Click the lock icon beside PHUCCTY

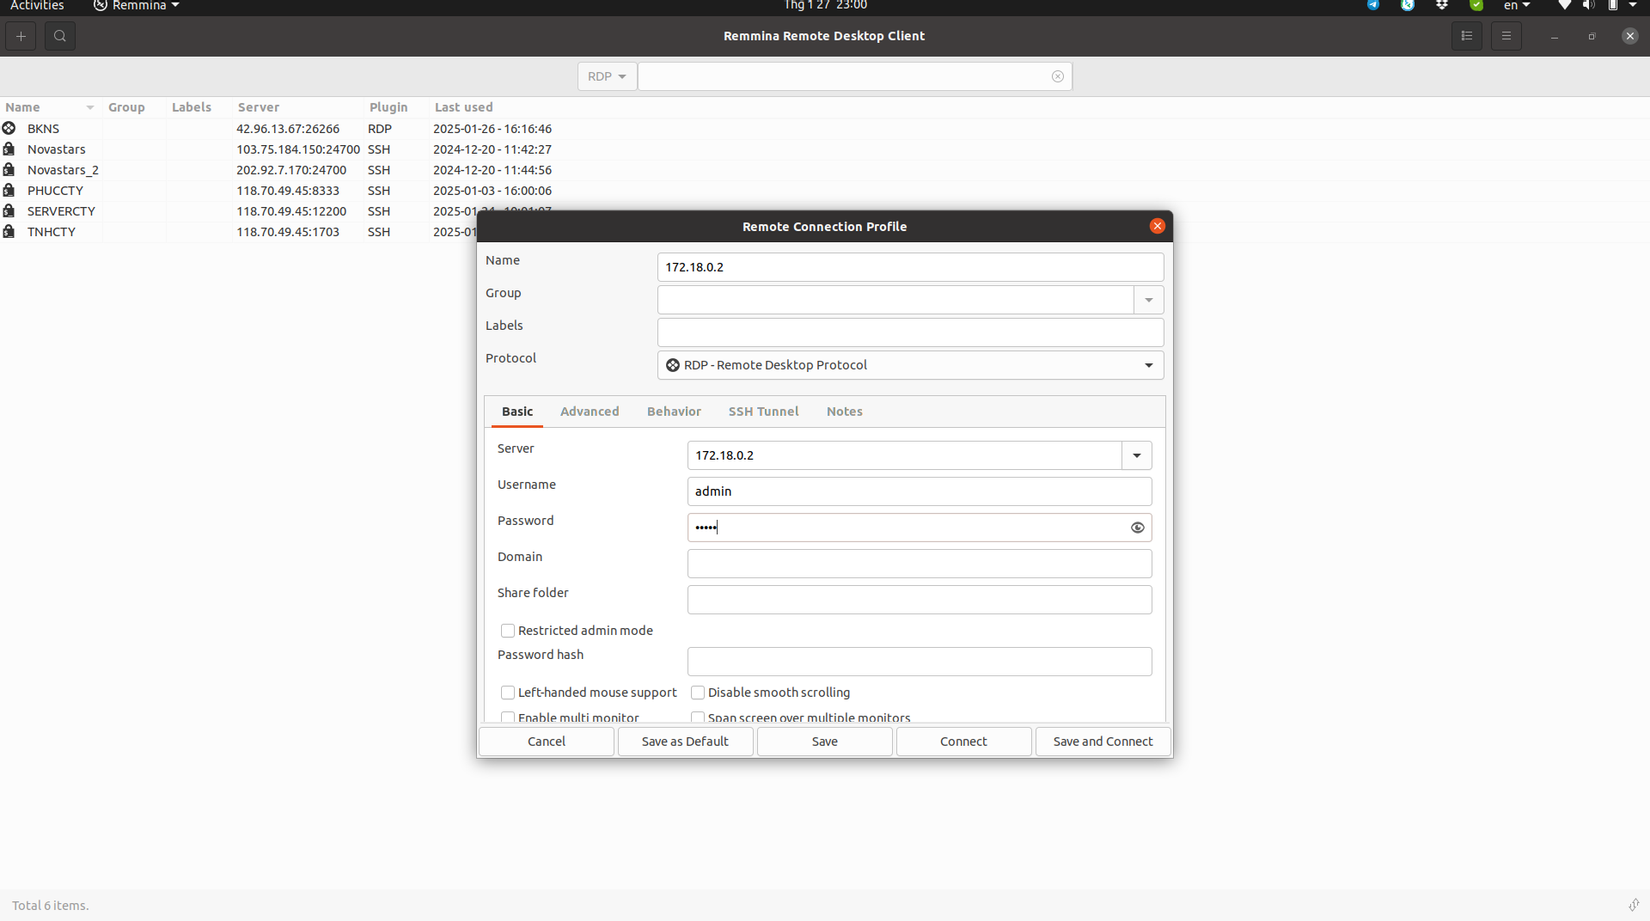tap(9, 190)
